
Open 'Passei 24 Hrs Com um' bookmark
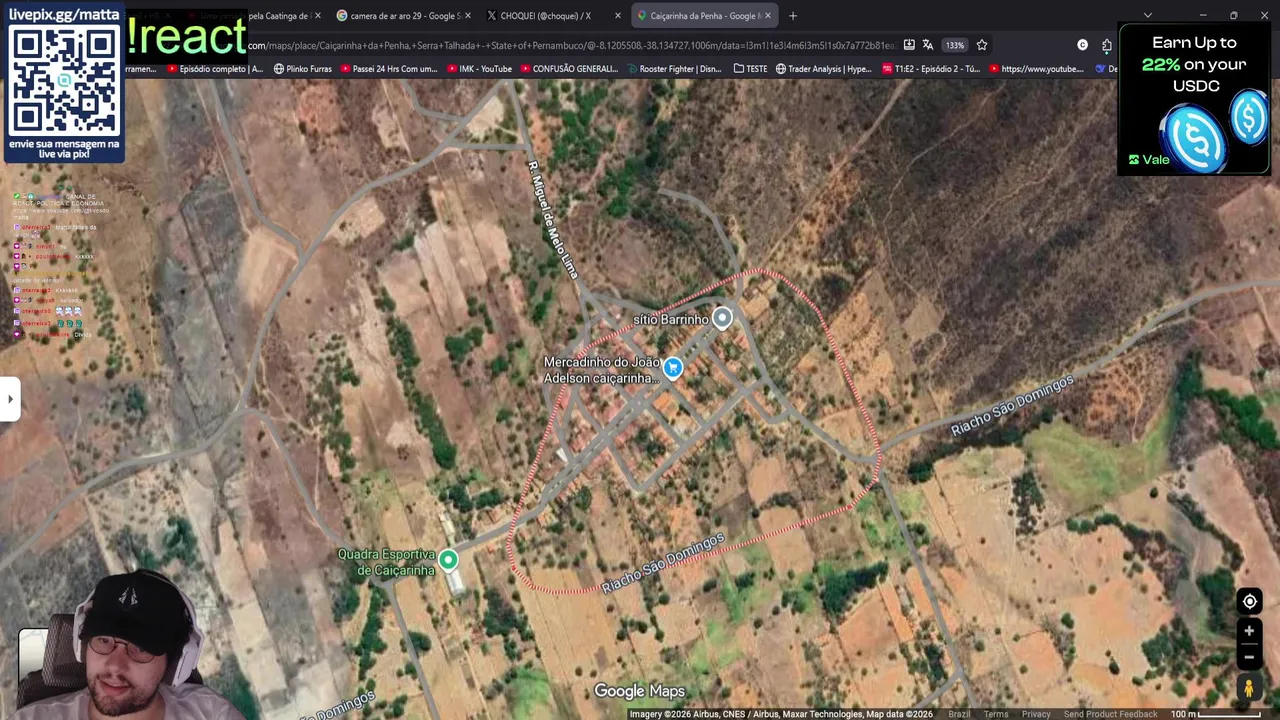click(389, 69)
